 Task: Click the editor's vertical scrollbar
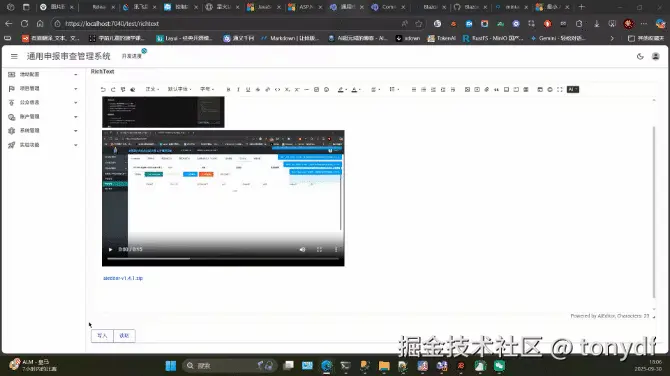click(x=654, y=212)
